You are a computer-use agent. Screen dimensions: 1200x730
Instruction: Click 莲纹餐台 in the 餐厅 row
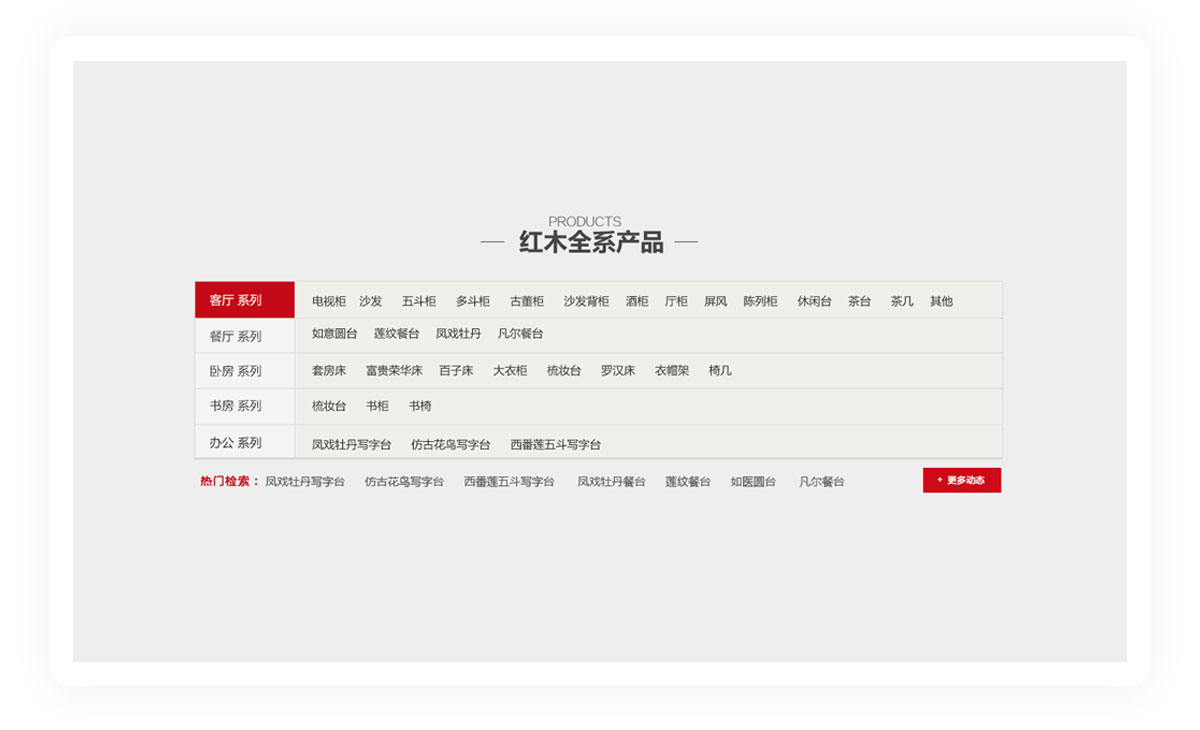point(397,334)
